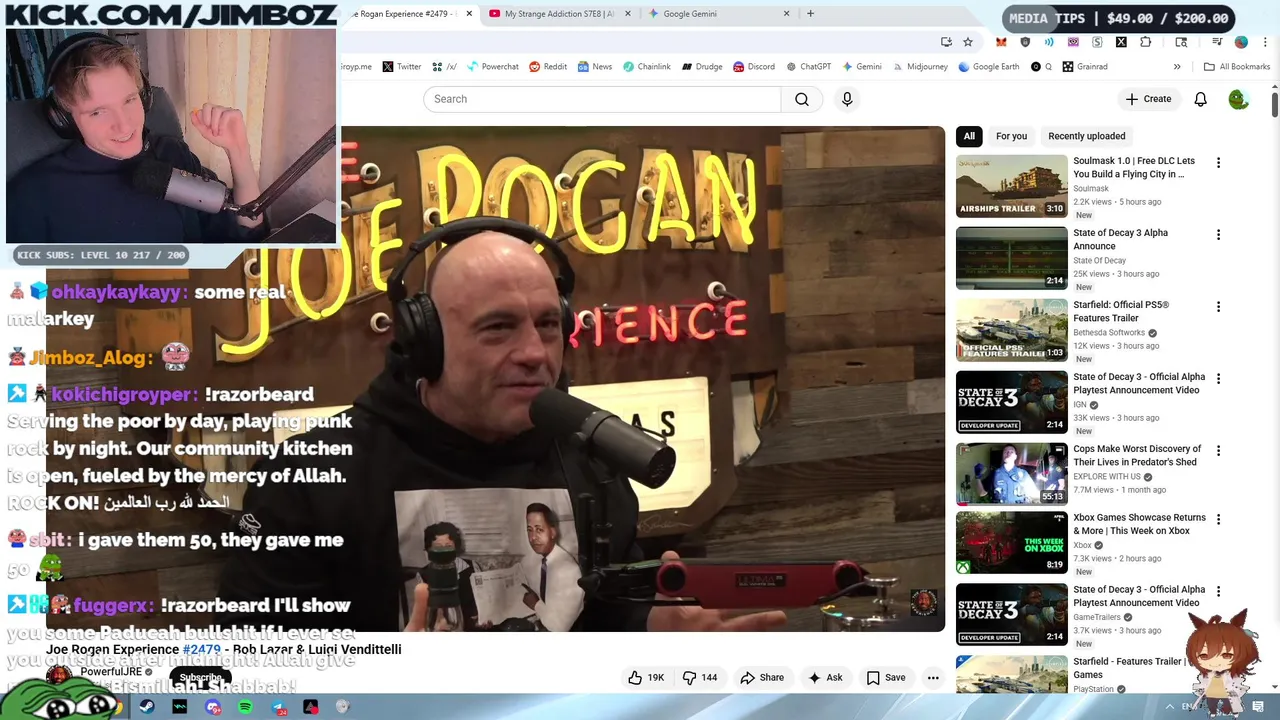This screenshot has width=1280, height=720.
Task: Click the Ask button
Action: pos(825,677)
